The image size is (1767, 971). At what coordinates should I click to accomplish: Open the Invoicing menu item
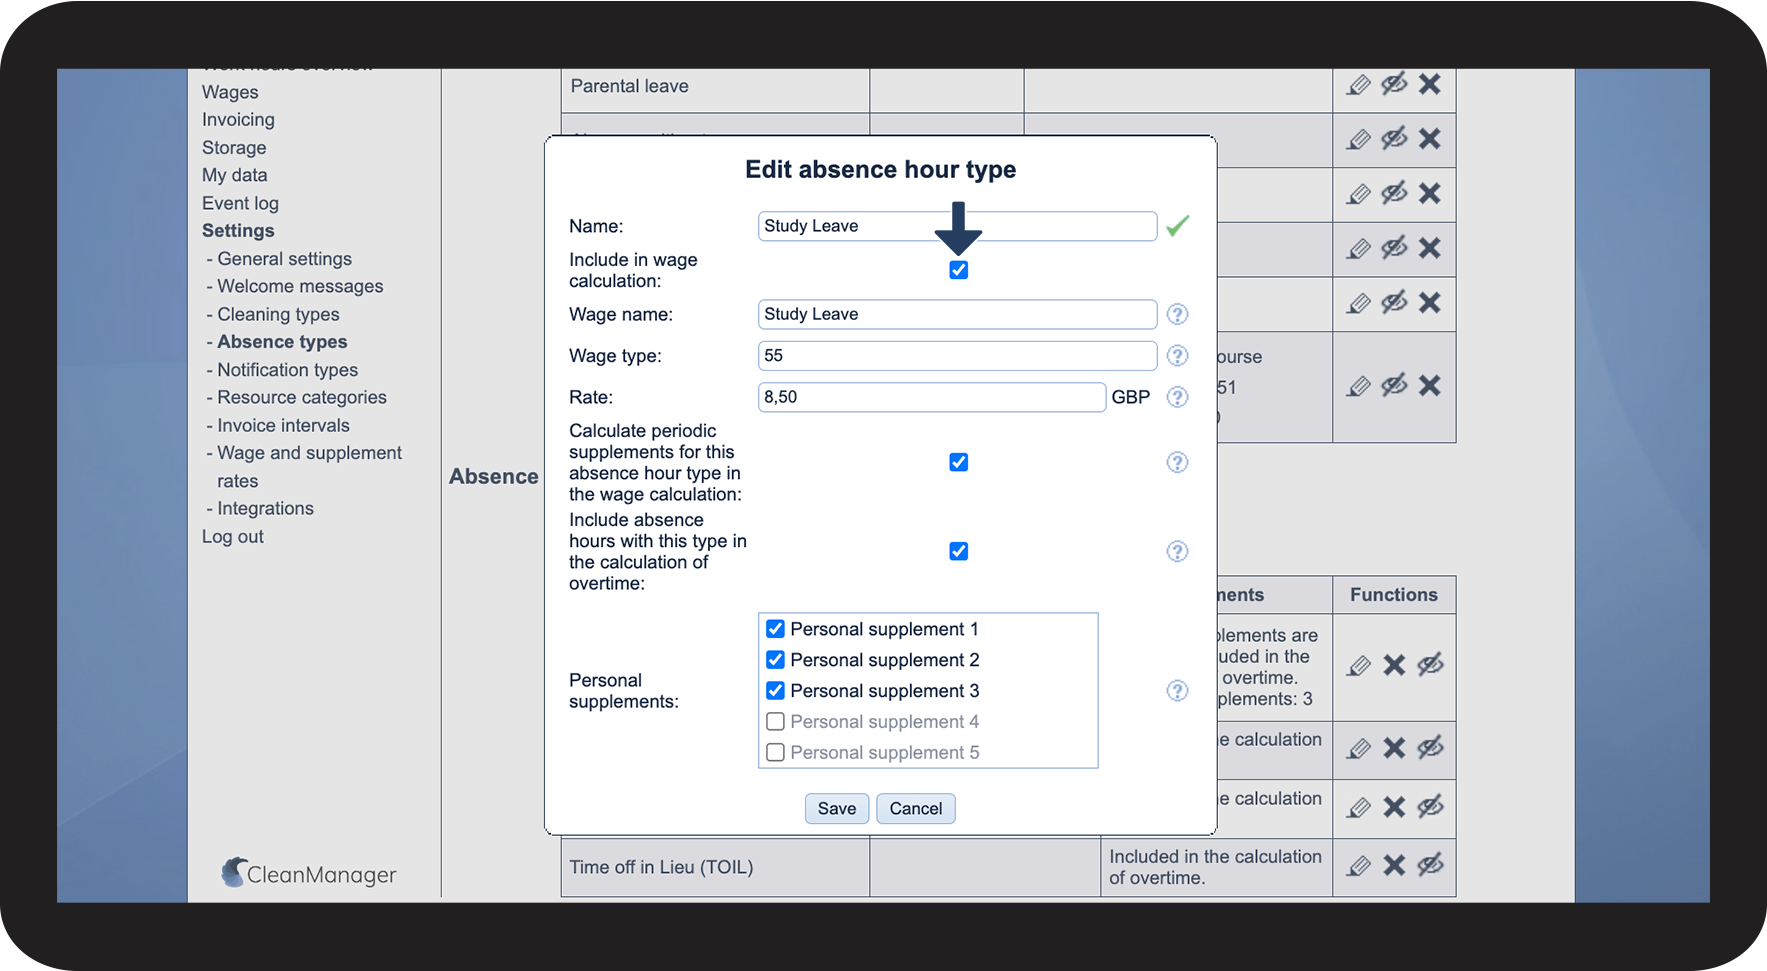[238, 120]
